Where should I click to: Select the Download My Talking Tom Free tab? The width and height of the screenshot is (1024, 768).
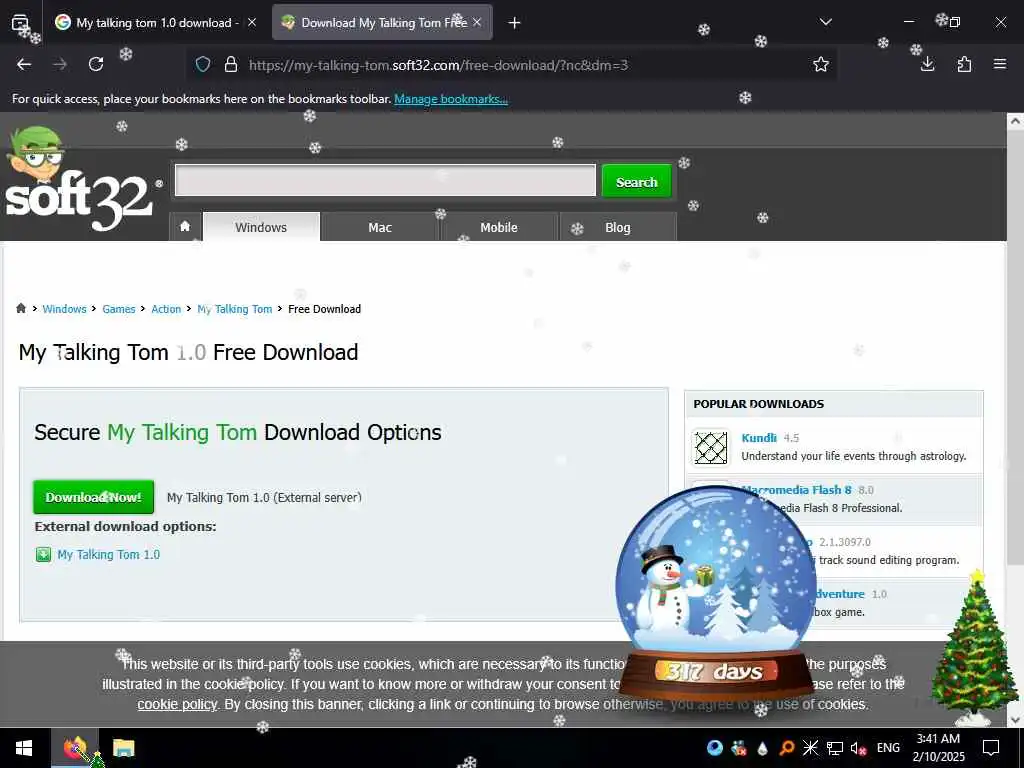[x=383, y=23]
